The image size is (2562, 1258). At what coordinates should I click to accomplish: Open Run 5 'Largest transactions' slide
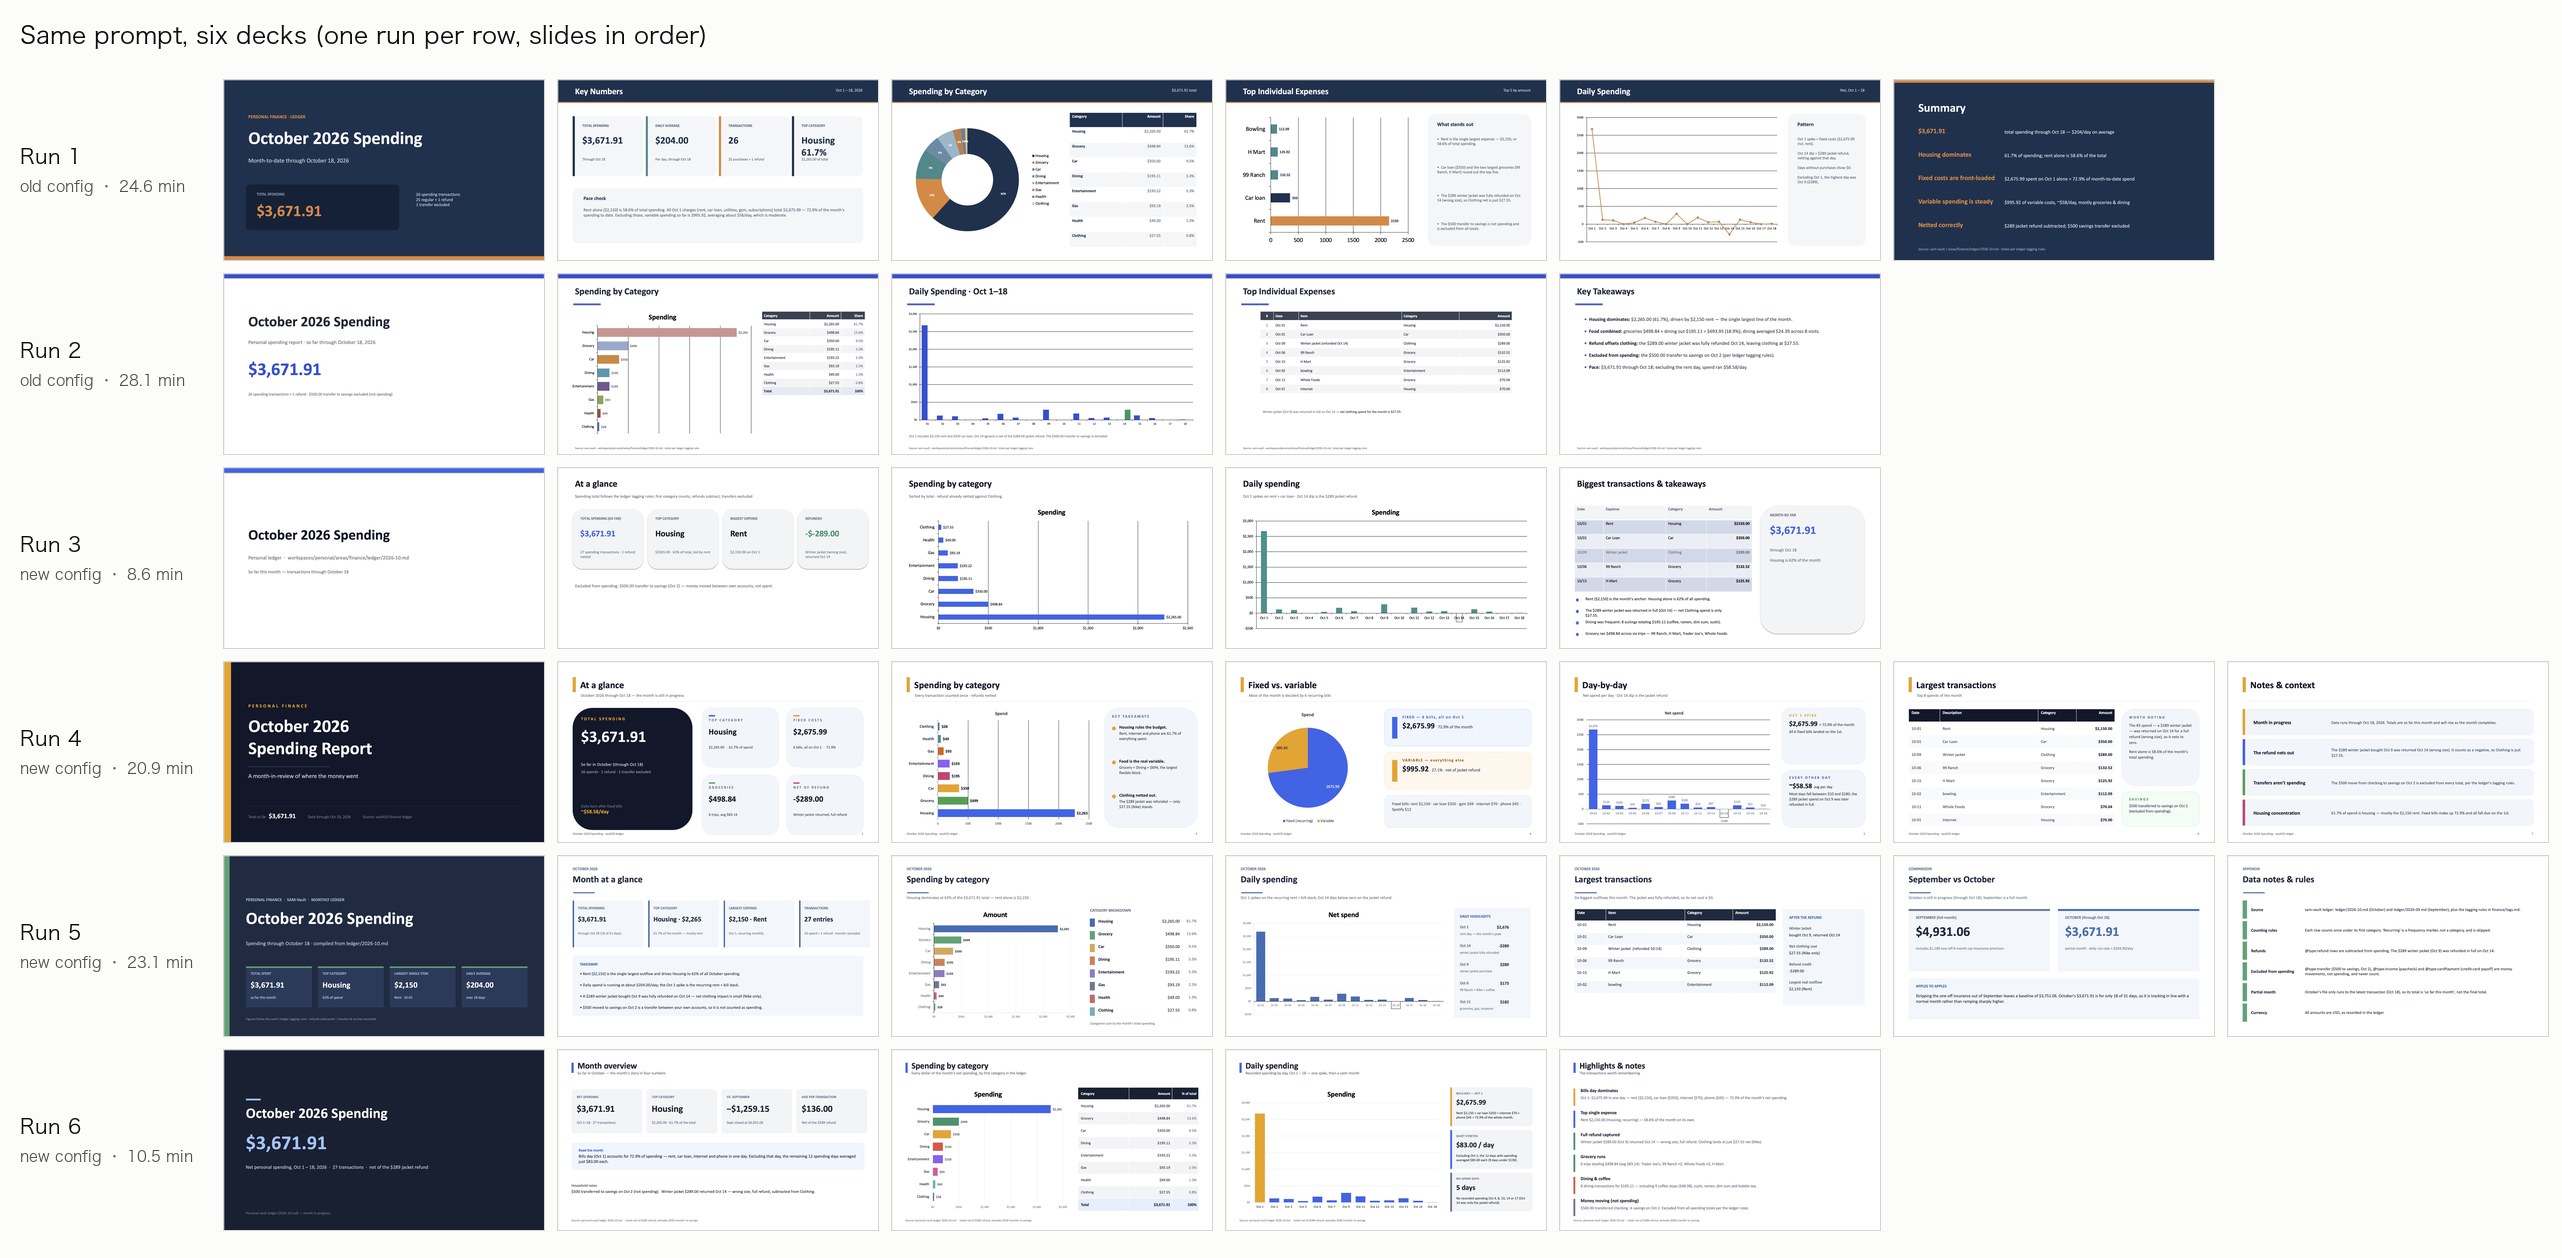1720,946
